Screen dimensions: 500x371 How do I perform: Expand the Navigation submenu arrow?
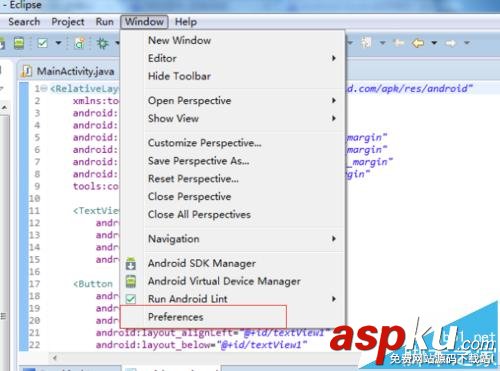pyautogui.click(x=333, y=239)
